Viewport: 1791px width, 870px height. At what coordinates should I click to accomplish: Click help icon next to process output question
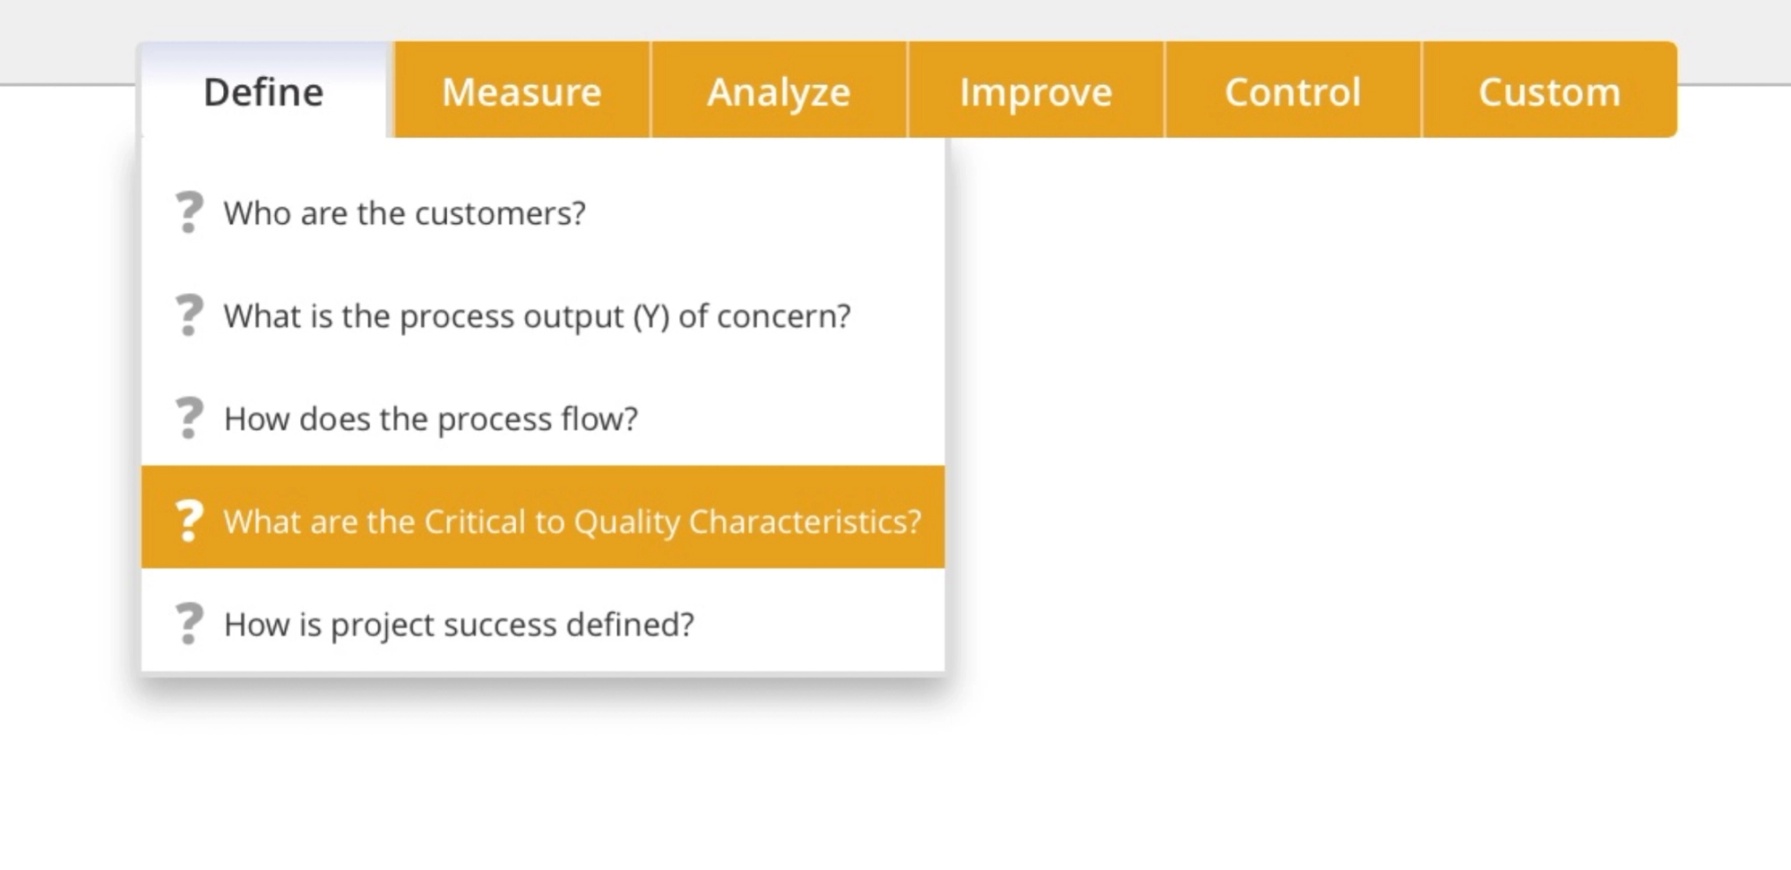click(189, 316)
